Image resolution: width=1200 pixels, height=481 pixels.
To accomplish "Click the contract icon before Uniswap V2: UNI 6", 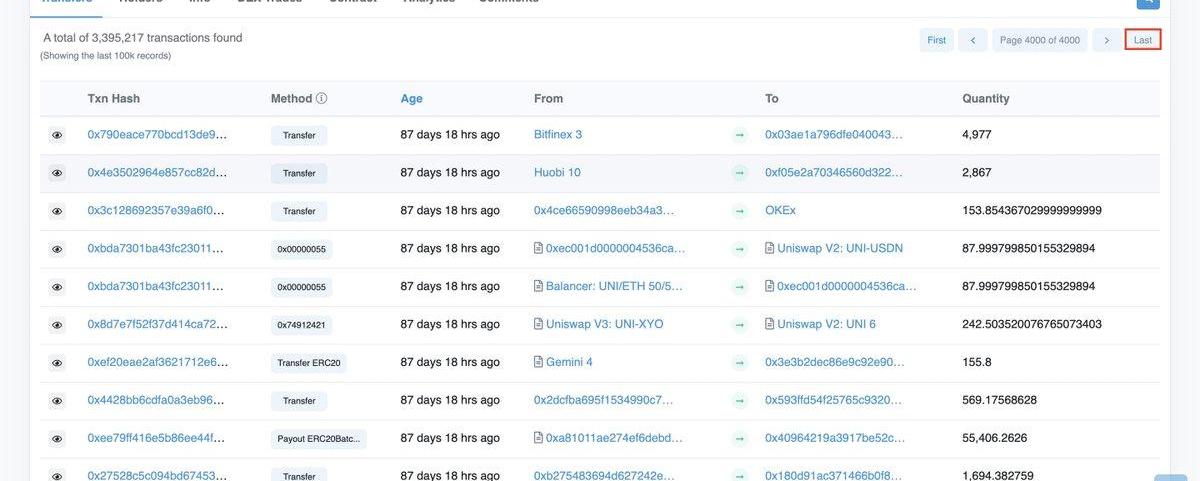I will 770,324.
